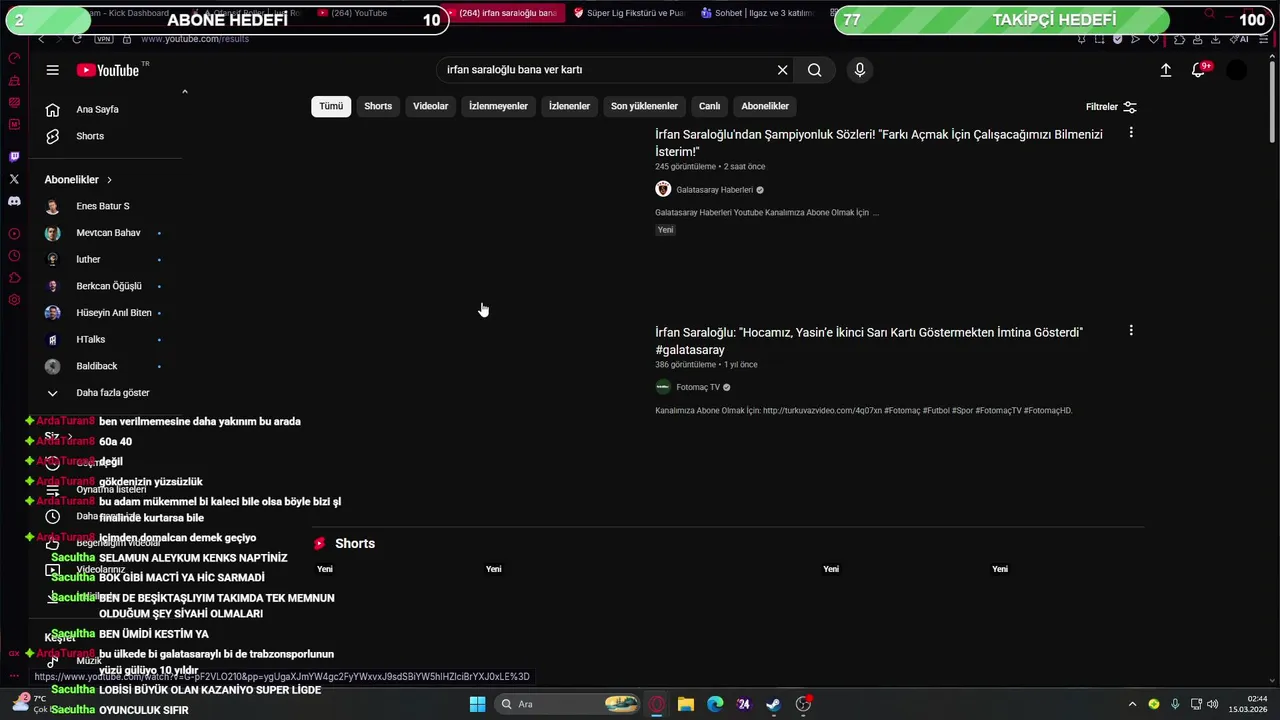Open File Explorer from the taskbar
The image size is (1280, 720).
[686, 704]
